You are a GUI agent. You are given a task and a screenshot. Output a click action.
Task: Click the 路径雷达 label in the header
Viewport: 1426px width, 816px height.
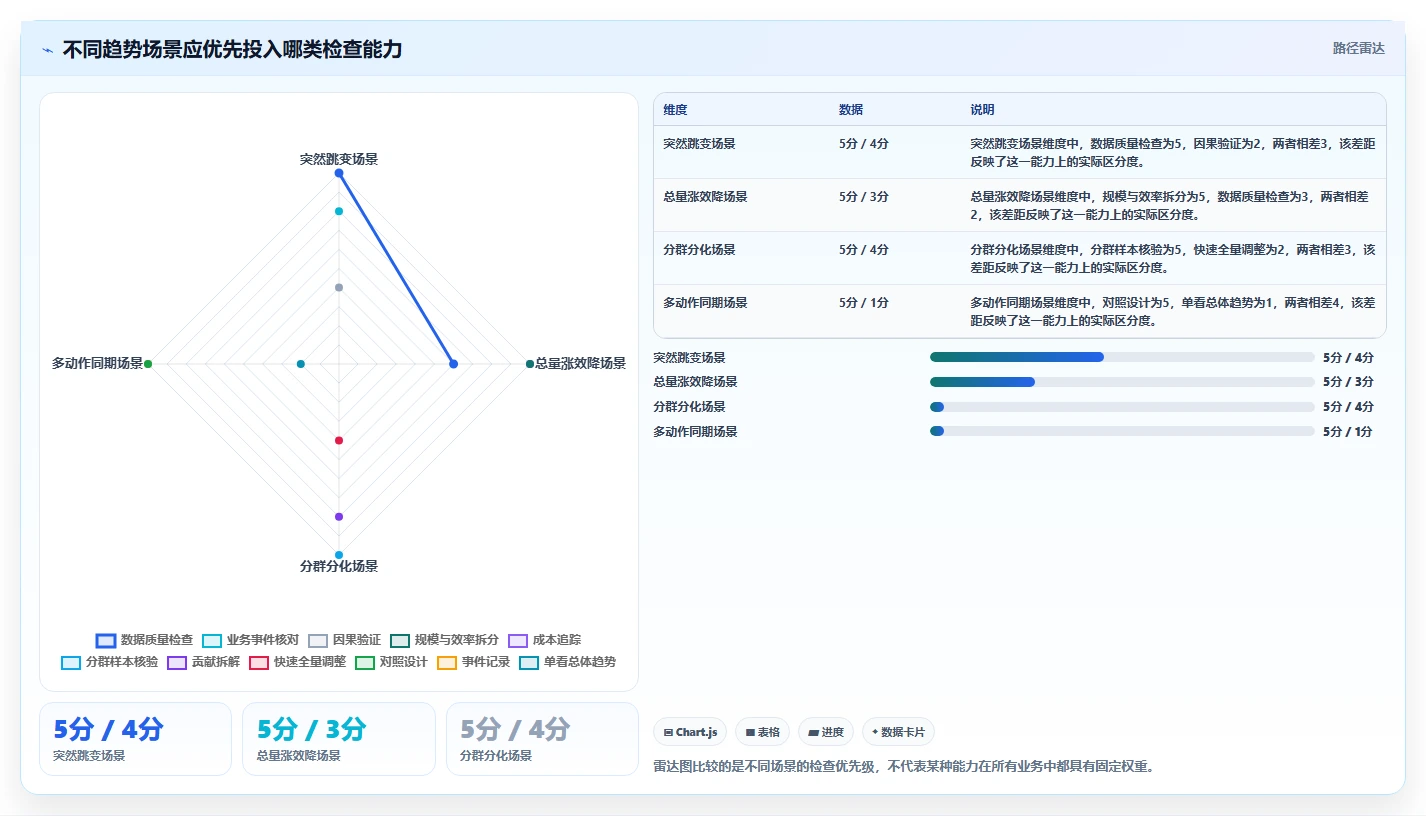coord(1358,48)
